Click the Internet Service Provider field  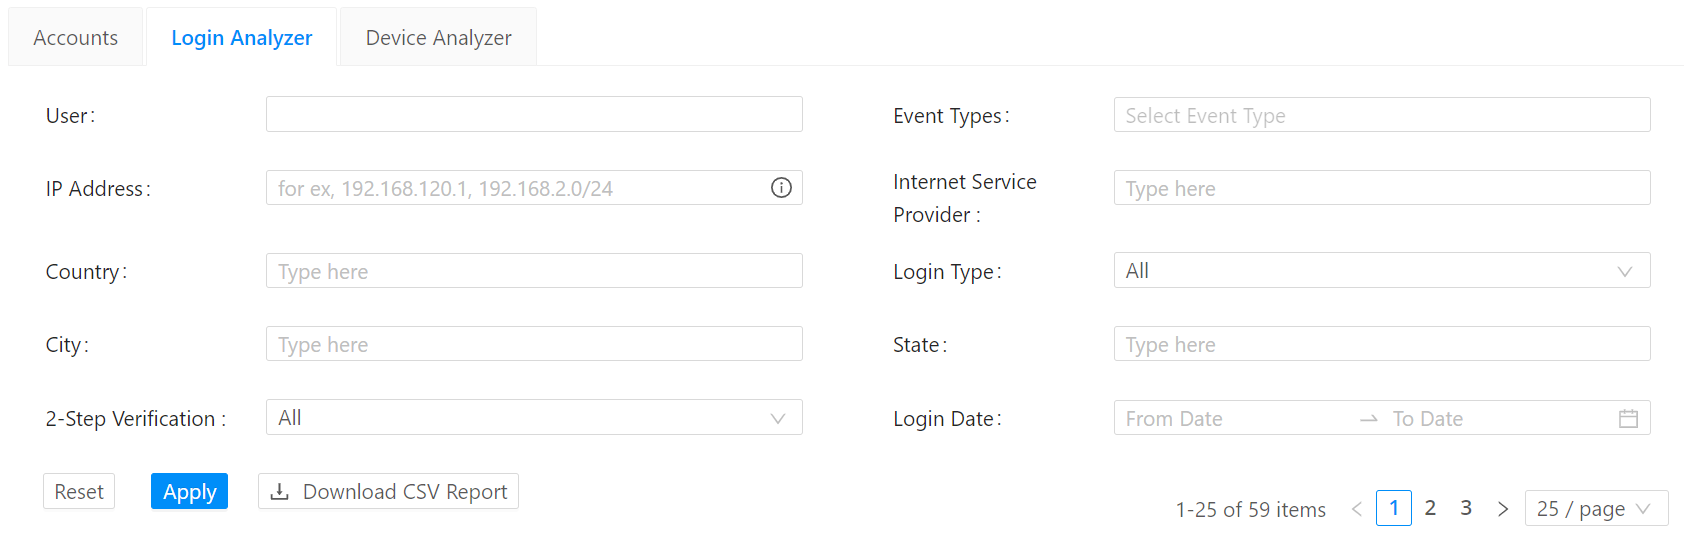tap(1381, 188)
